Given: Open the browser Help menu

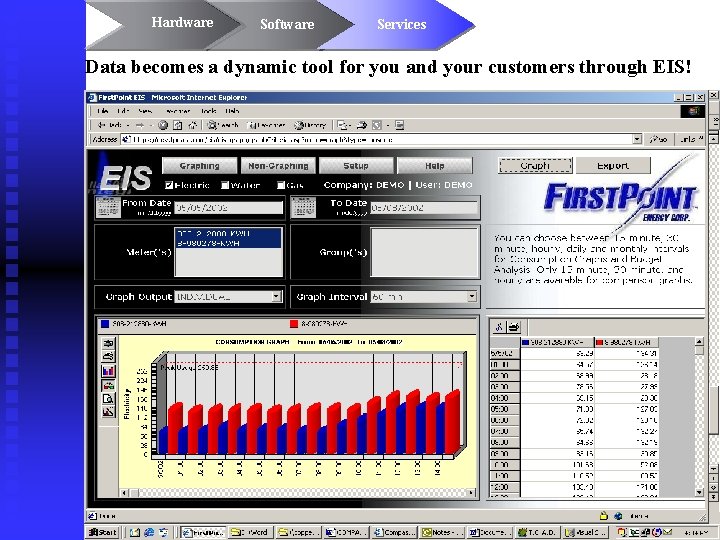Looking at the screenshot, I should (x=232, y=111).
